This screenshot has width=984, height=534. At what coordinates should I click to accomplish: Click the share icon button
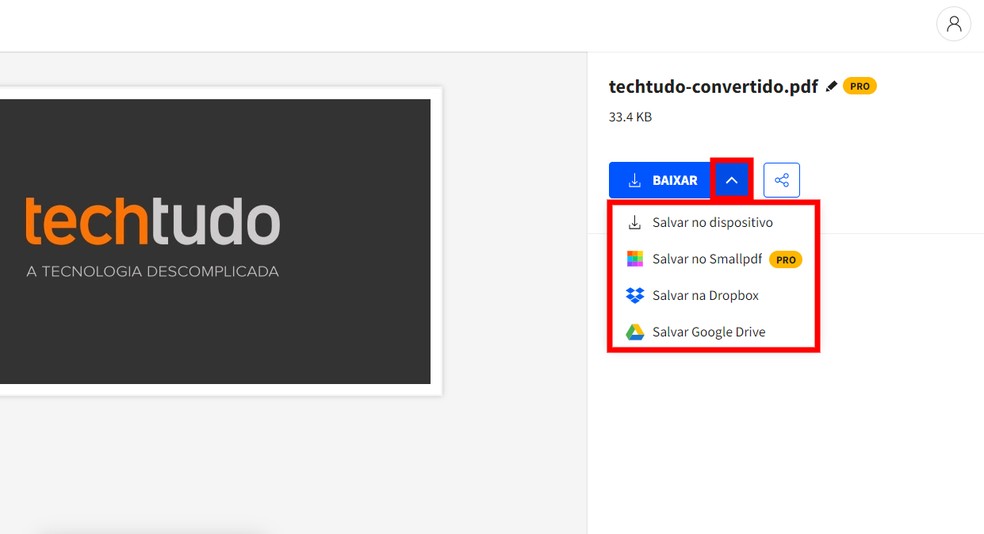[x=781, y=180]
